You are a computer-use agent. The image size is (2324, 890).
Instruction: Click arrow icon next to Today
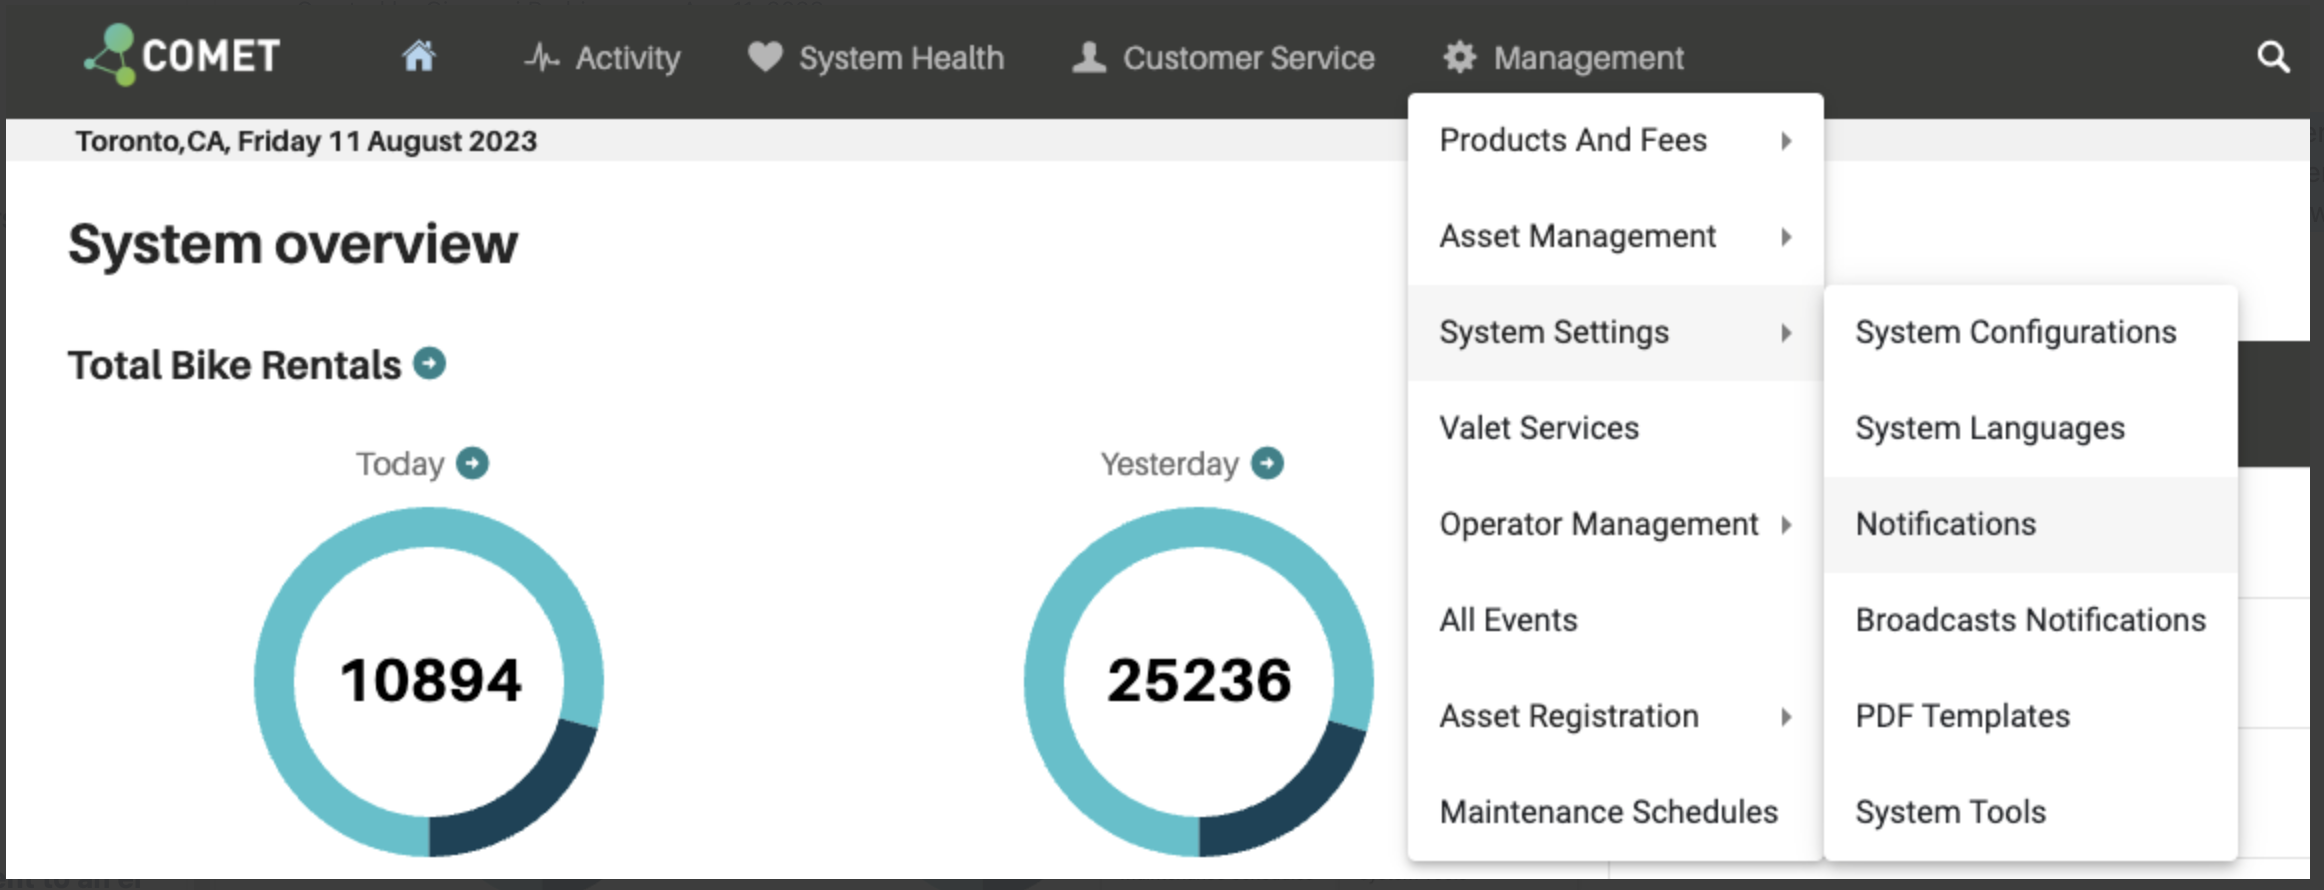tap(472, 463)
